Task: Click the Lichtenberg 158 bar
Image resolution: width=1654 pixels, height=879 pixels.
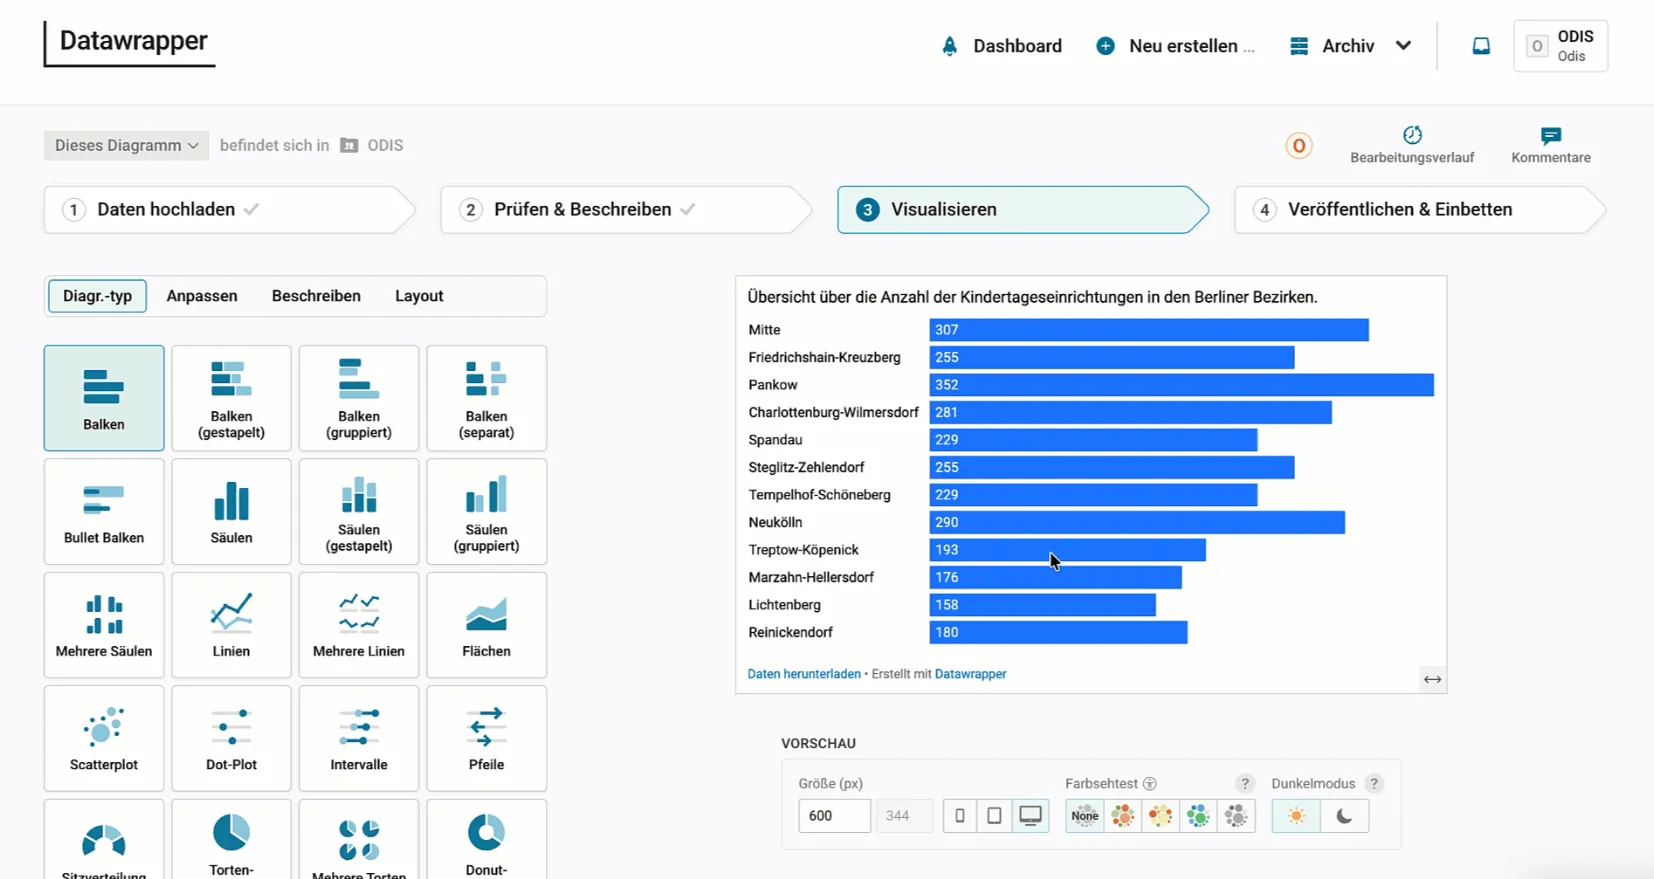Action: tap(1043, 605)
